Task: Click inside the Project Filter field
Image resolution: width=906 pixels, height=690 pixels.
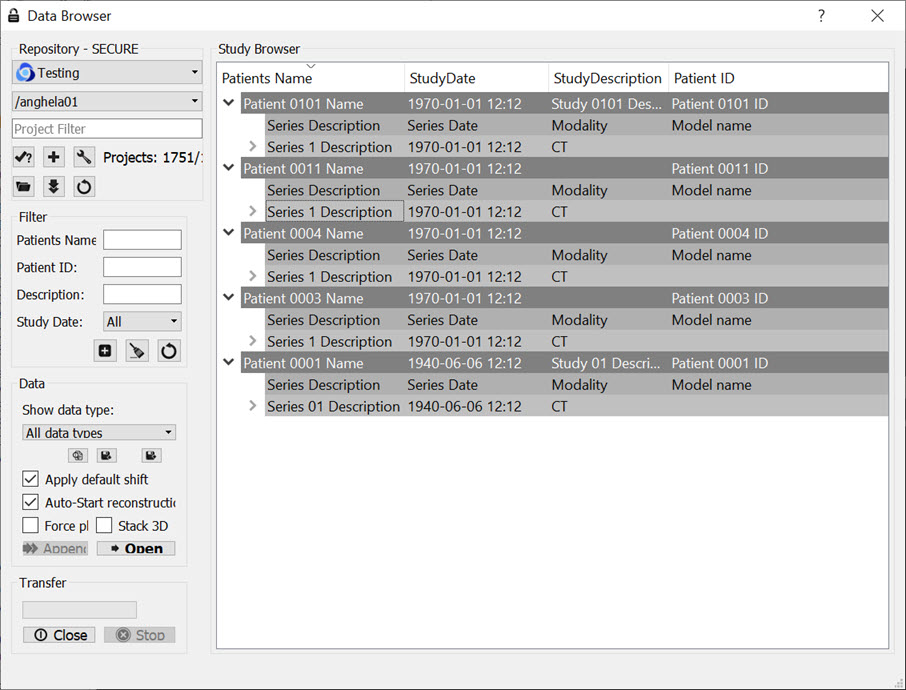Action: 107,129
